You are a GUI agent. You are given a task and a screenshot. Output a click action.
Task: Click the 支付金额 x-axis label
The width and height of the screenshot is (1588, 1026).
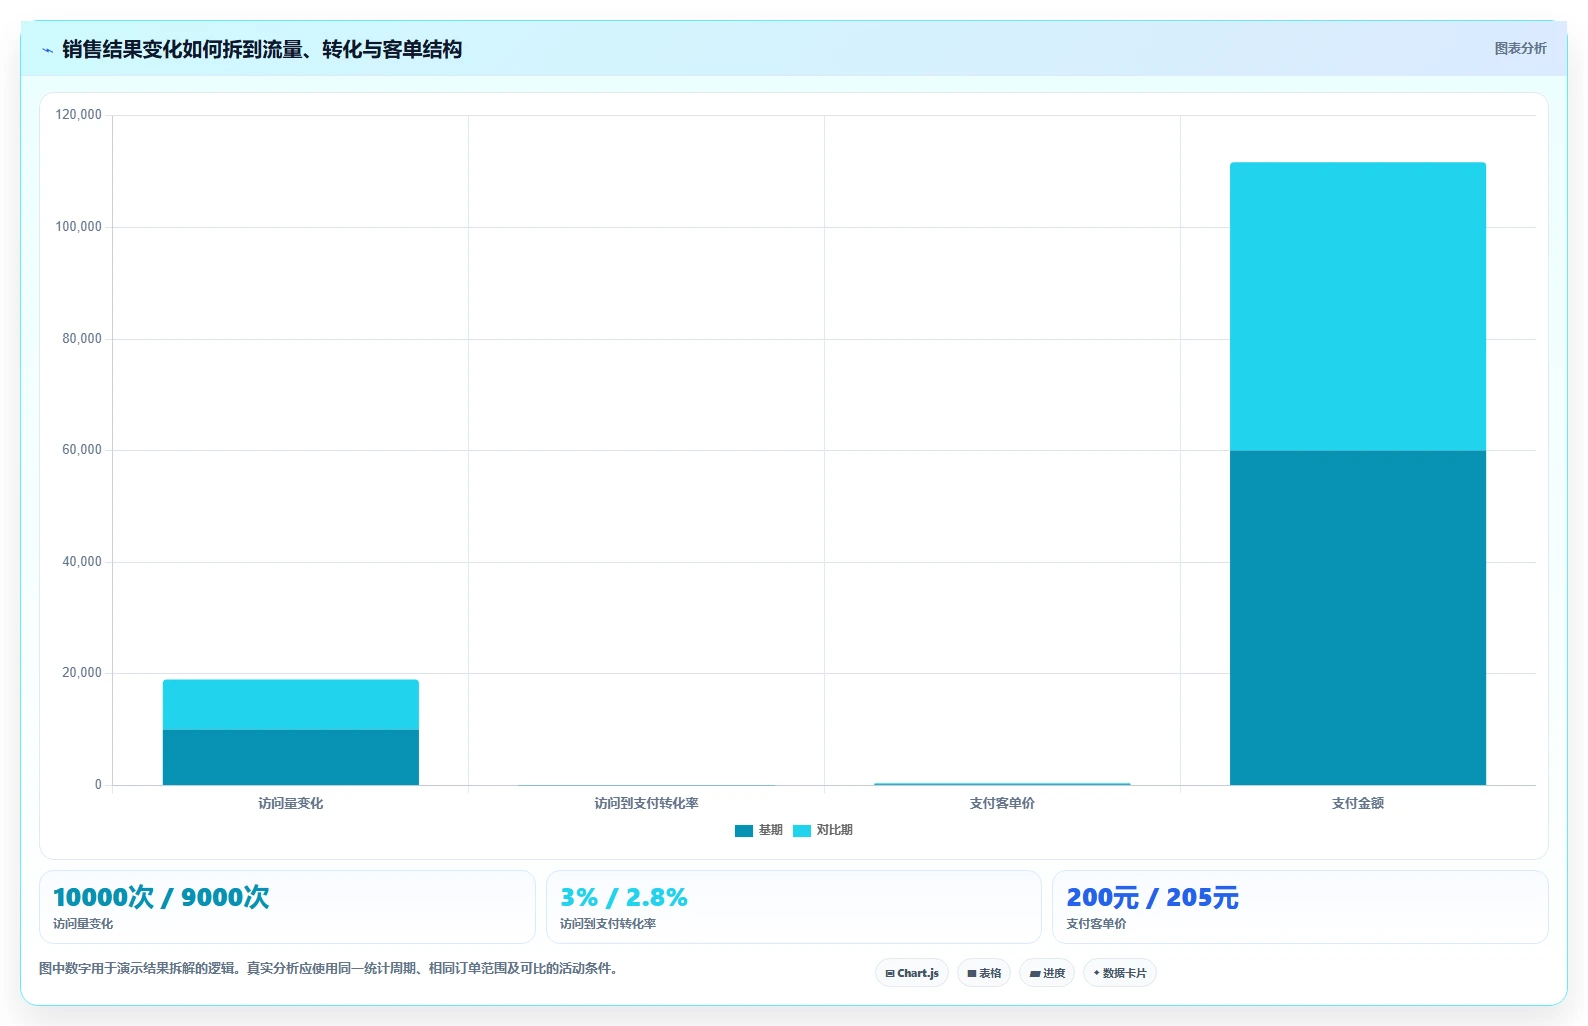pos(1358,803)
